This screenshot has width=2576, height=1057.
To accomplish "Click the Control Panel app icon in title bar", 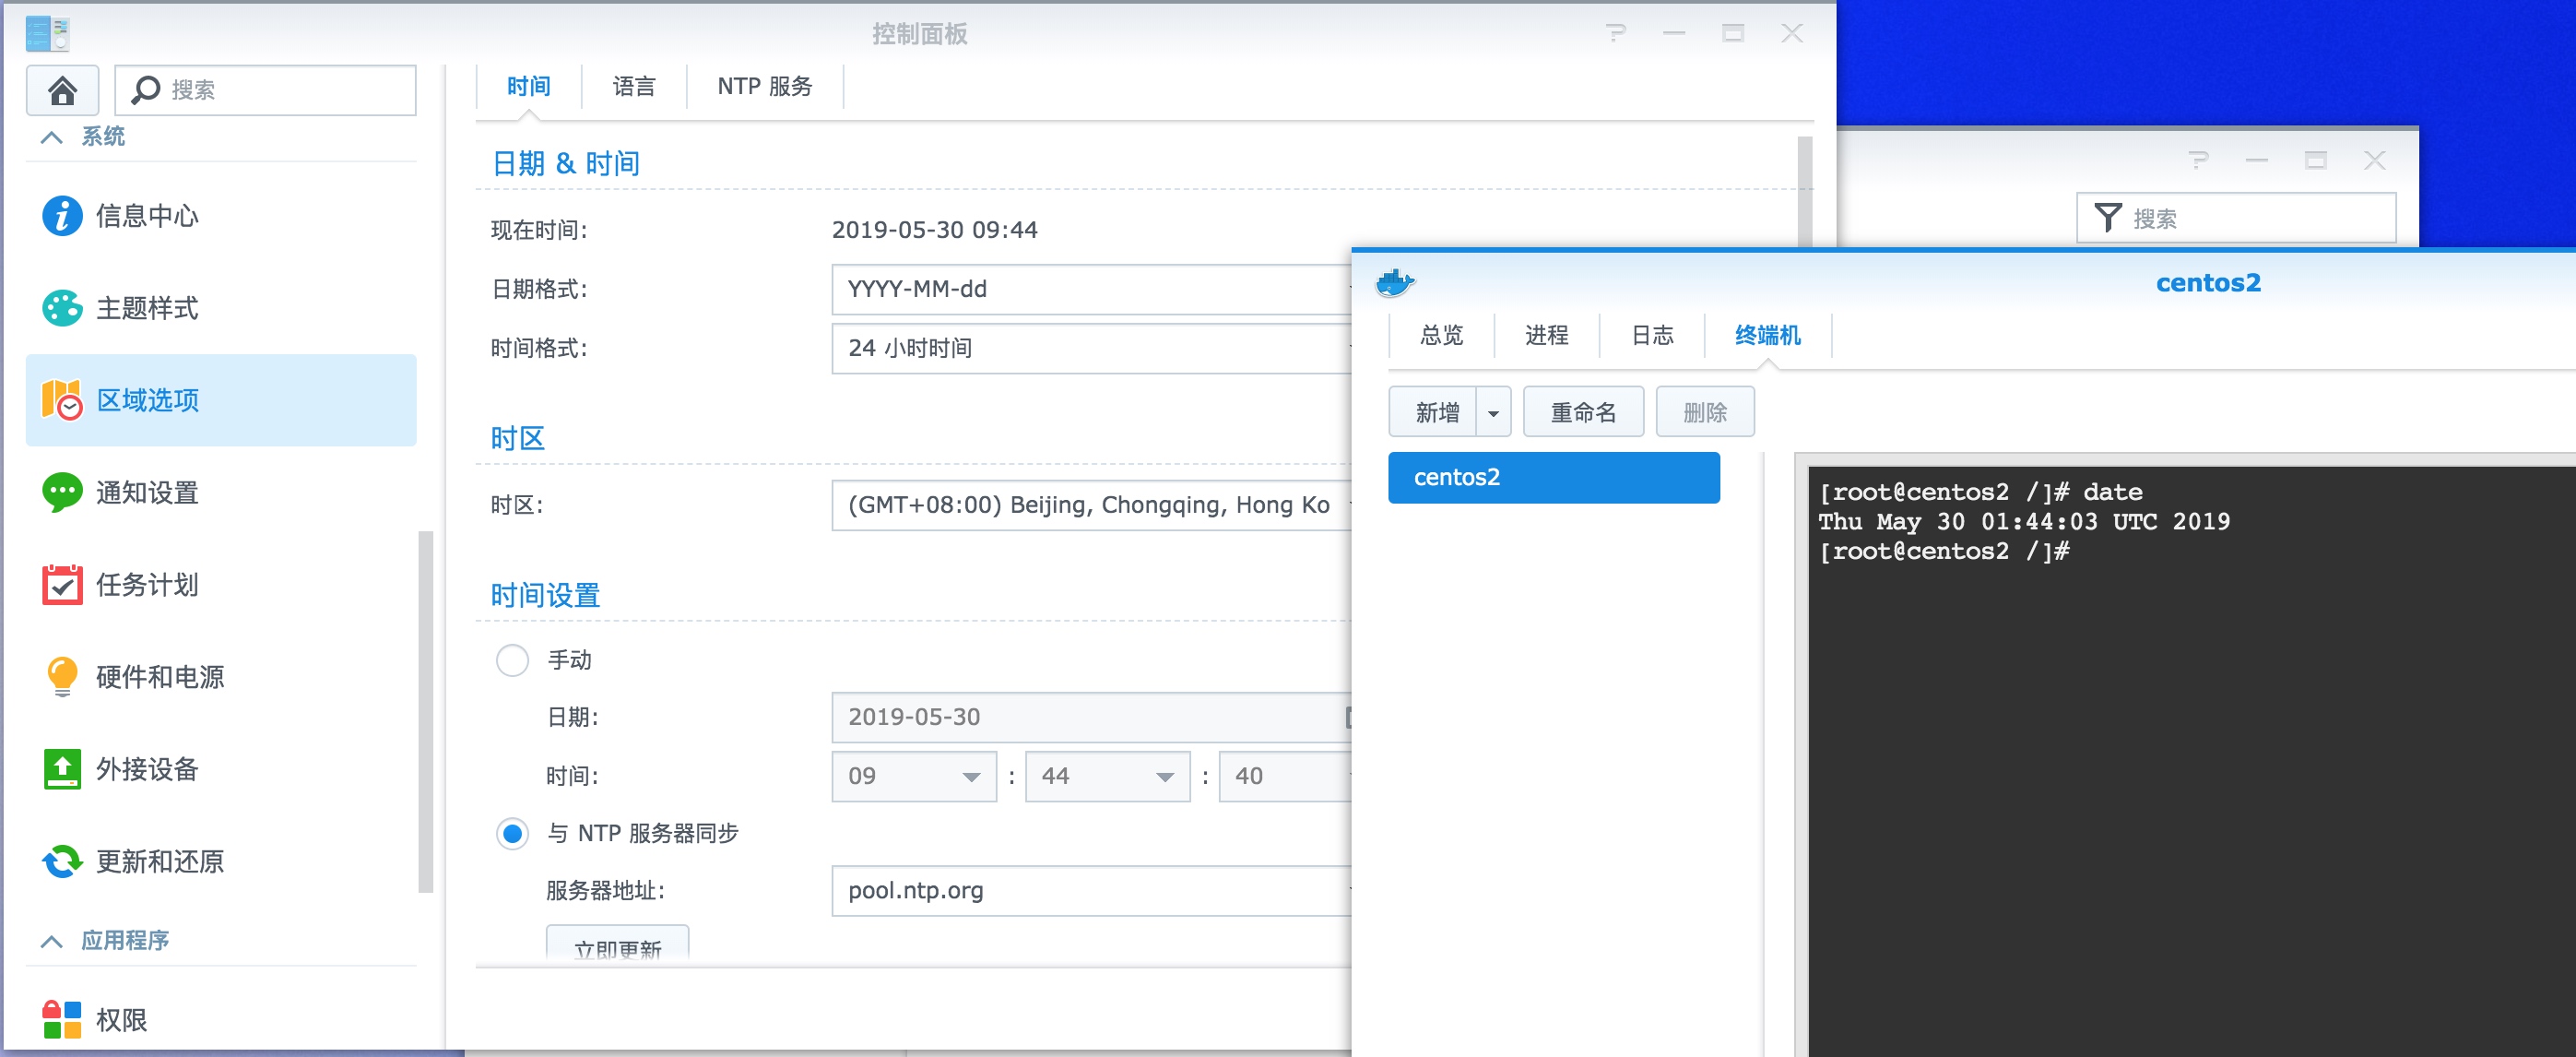I will coord(47,33).
